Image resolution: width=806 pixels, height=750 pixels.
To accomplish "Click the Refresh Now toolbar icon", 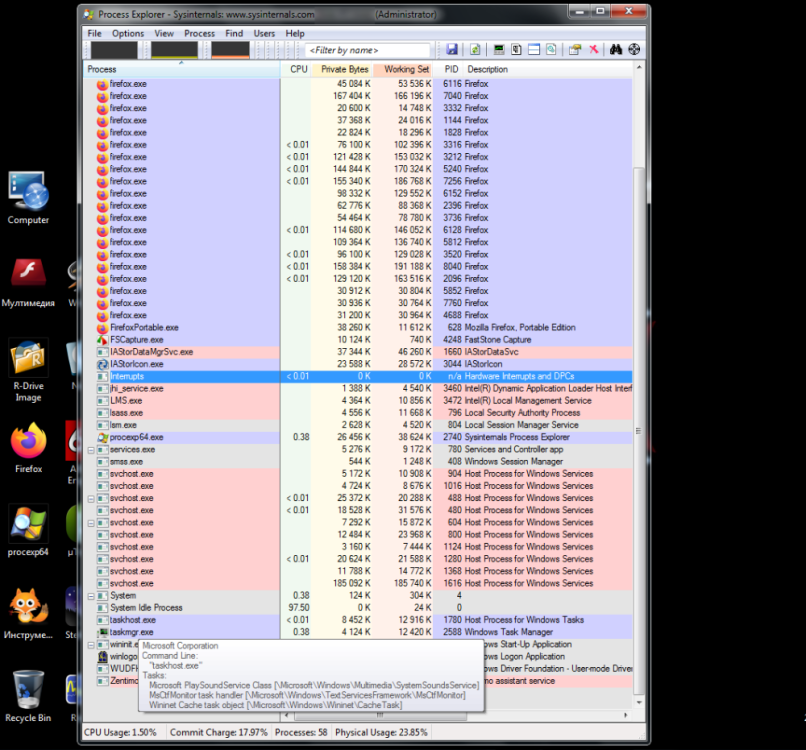I will click(474, 49).
